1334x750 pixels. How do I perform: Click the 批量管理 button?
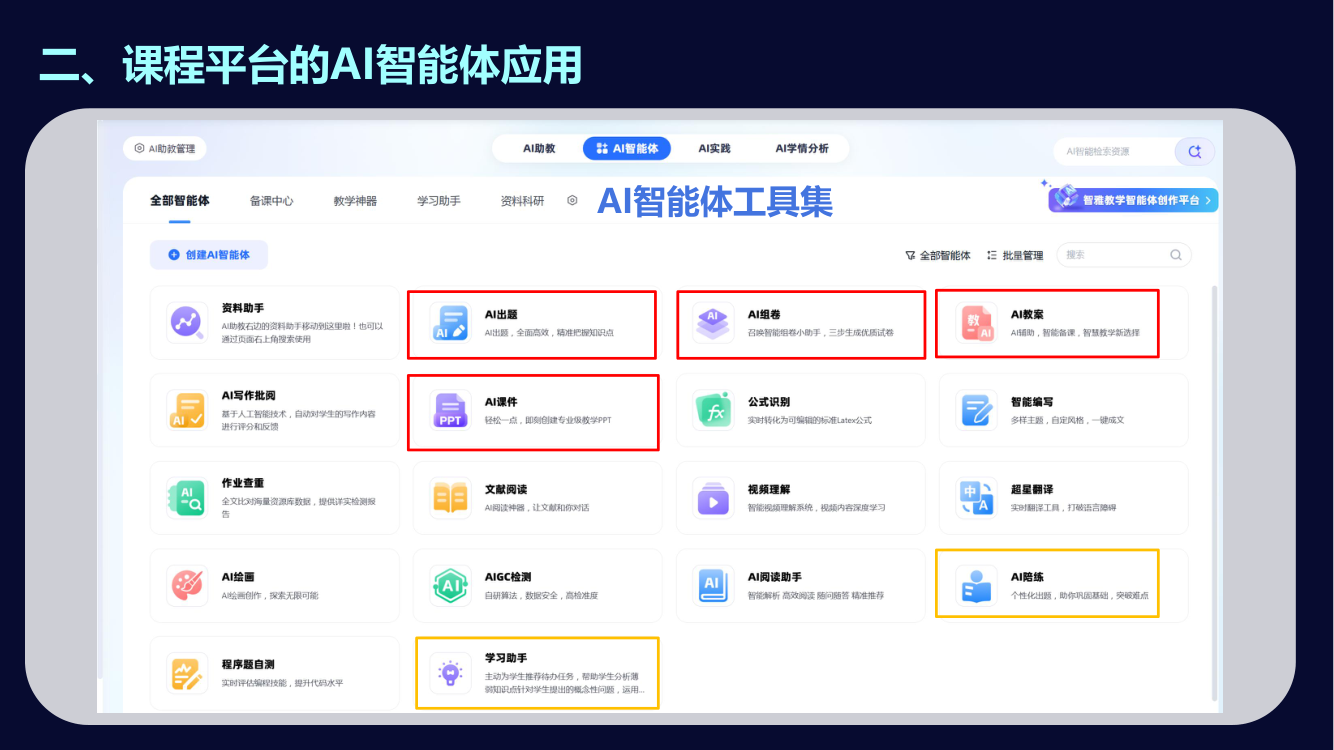tap(1015, 255)
